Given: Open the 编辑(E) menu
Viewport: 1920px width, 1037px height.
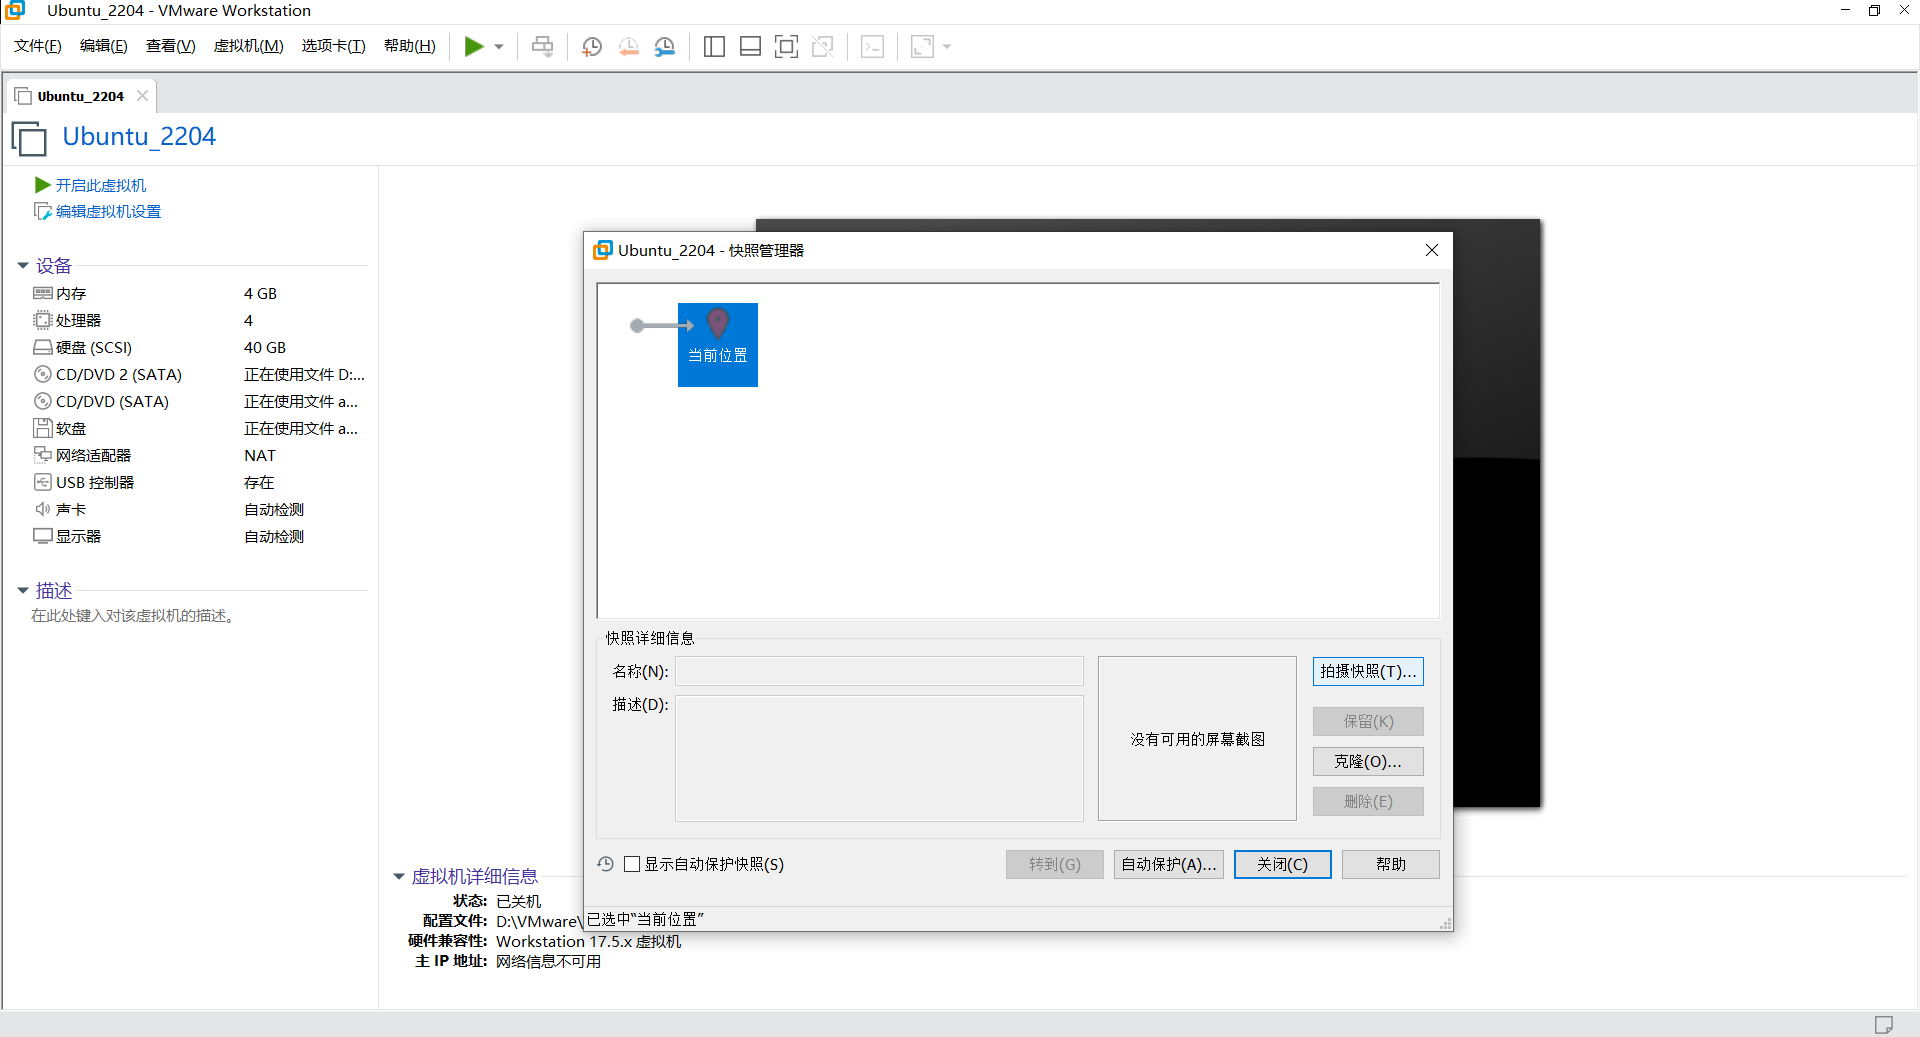Looking at the screenshot, I should [x=104, y=46].
